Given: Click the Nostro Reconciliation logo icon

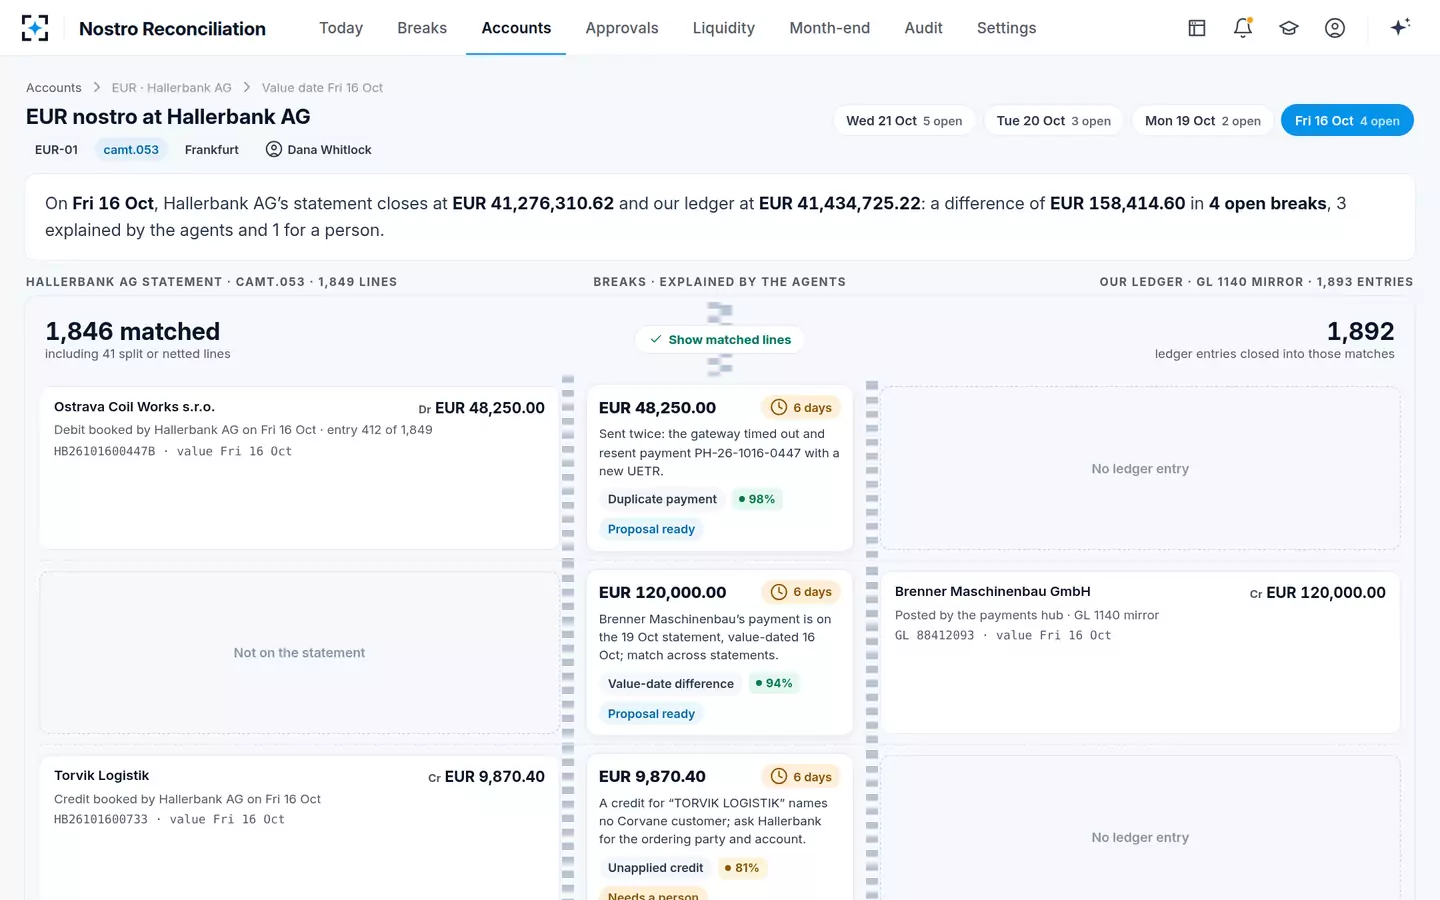Looking at the screenshot, I should (35, 28).
